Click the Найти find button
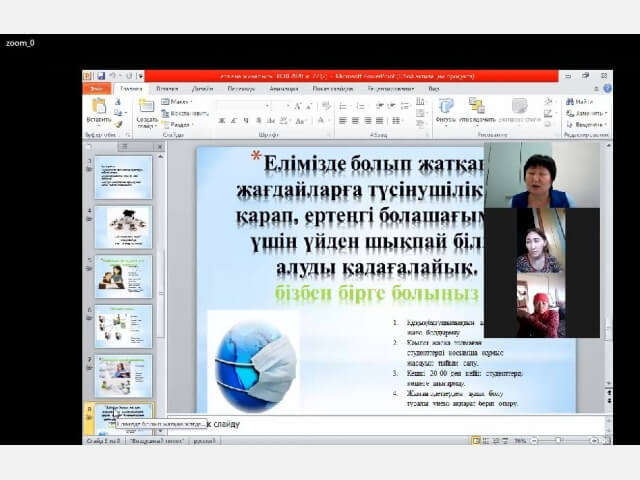Image resolution: width=640 pixels, height=480 pixels. click(580, 102)
